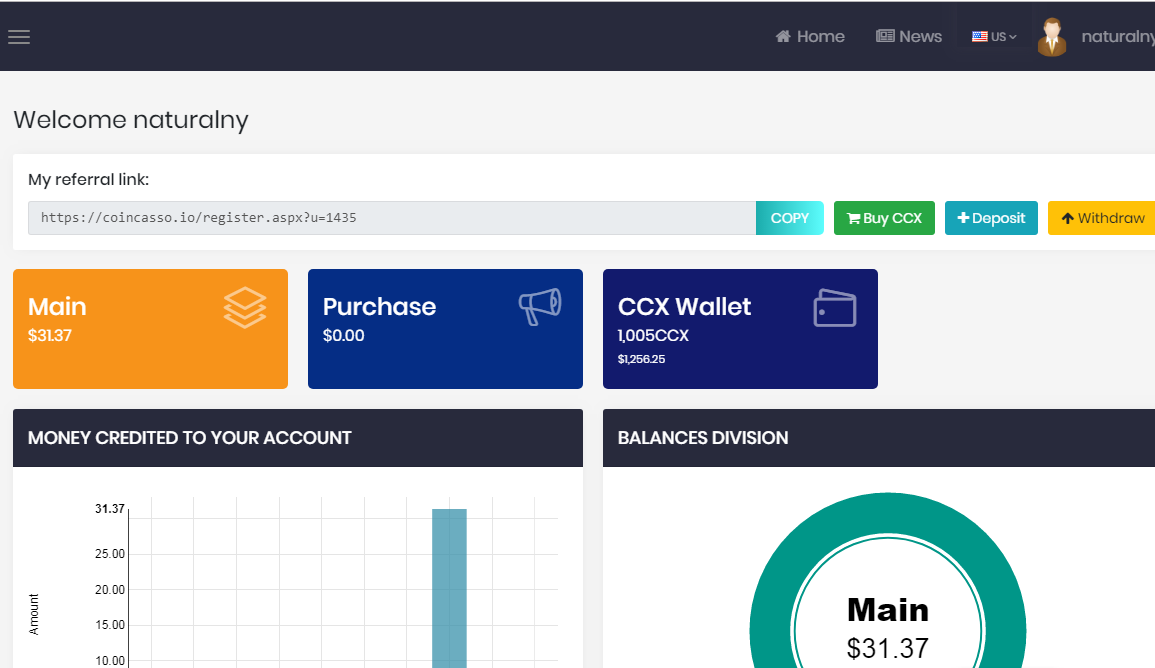The width and height of the screenshot is (1155, 668).
Task: Click the Balances Division header
Action: coord(879,437)
